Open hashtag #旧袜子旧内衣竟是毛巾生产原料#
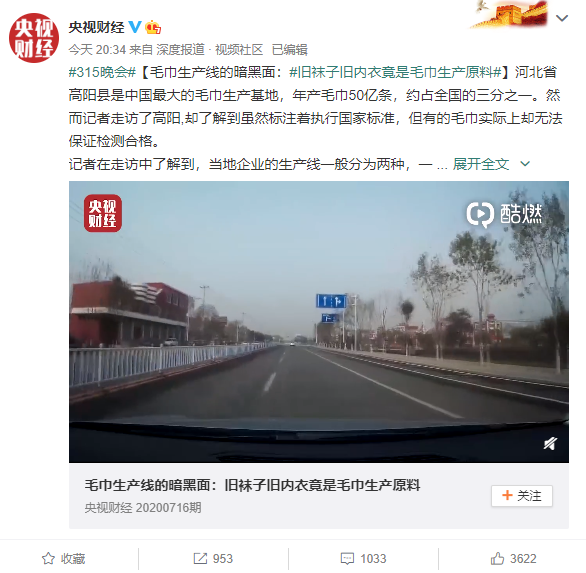Viewport: 586px width, 573px height. 395,72
